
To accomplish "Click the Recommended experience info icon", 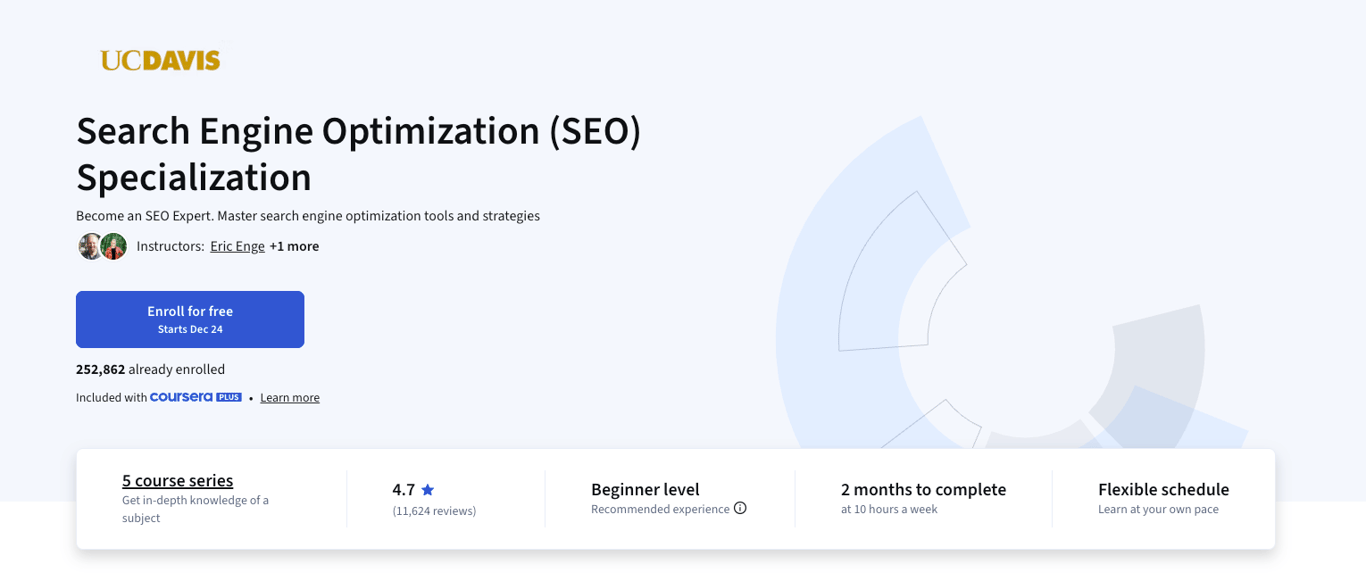I will point(740,508).
